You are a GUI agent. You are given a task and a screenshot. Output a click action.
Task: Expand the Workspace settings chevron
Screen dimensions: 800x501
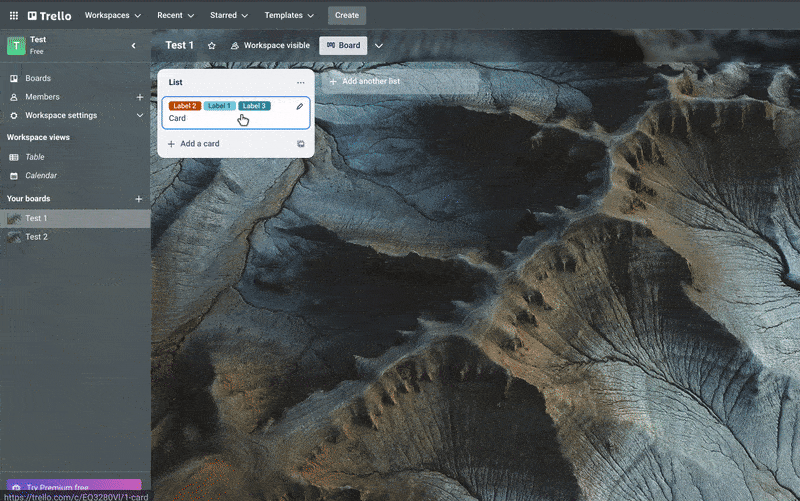pyautogui.click(x=140, y=115)
